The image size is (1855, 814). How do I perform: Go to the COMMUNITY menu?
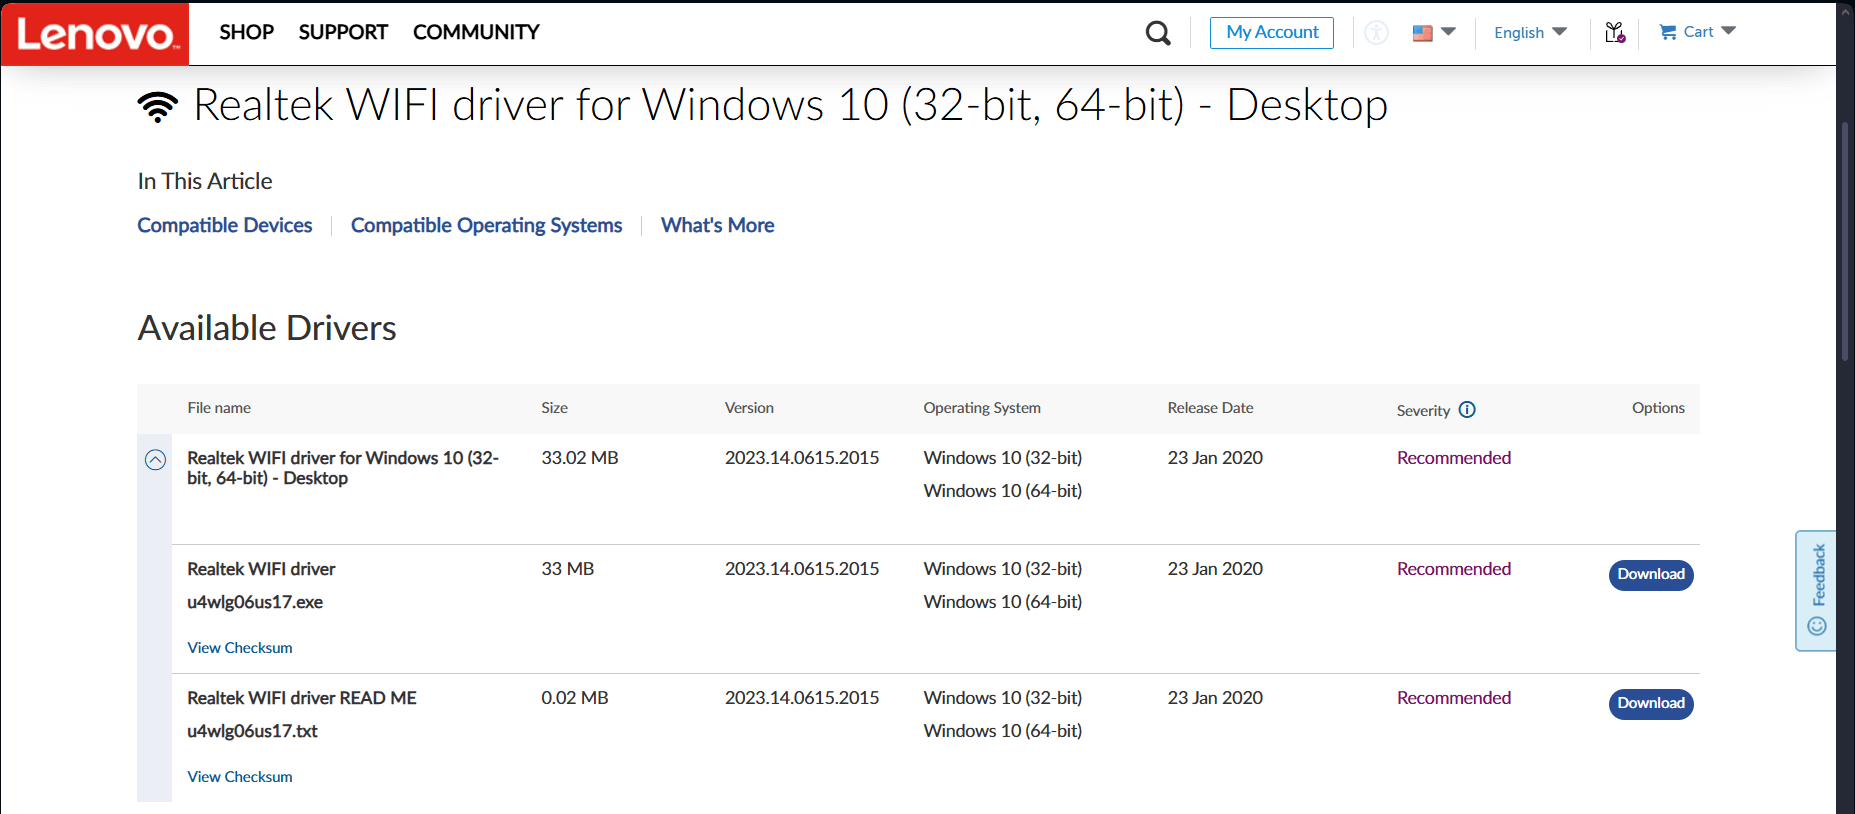point(476,32)
